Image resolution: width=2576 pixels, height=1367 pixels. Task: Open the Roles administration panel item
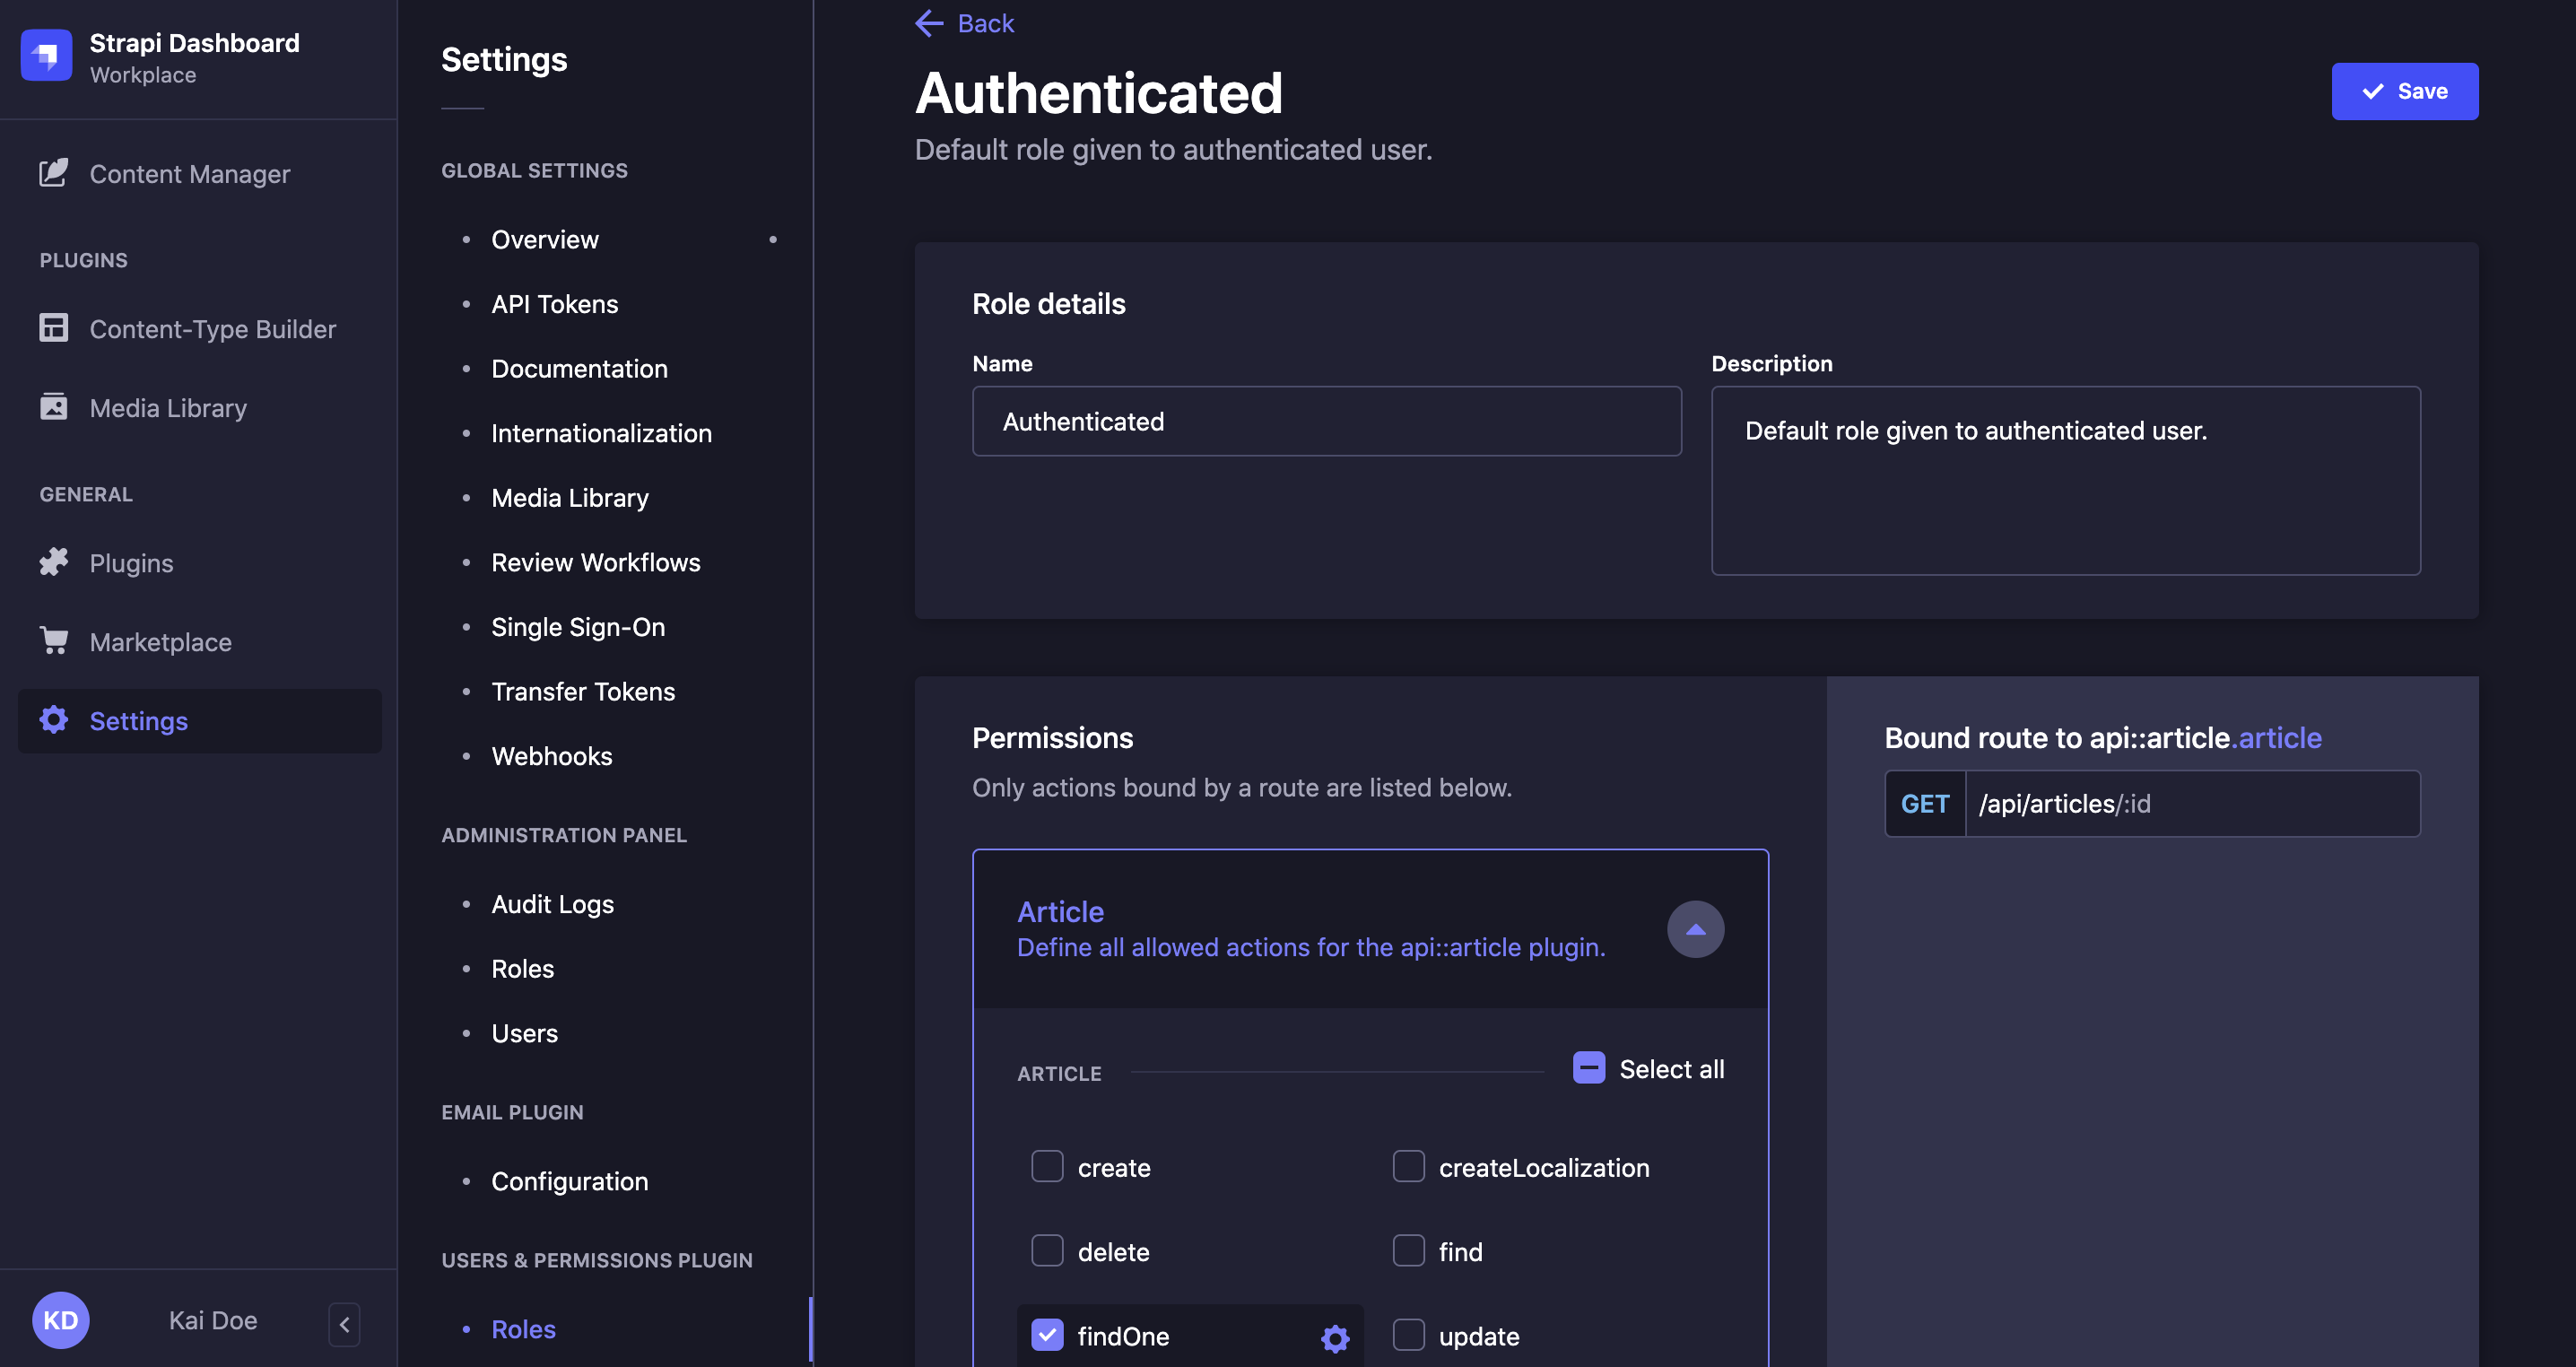[521, 968]
